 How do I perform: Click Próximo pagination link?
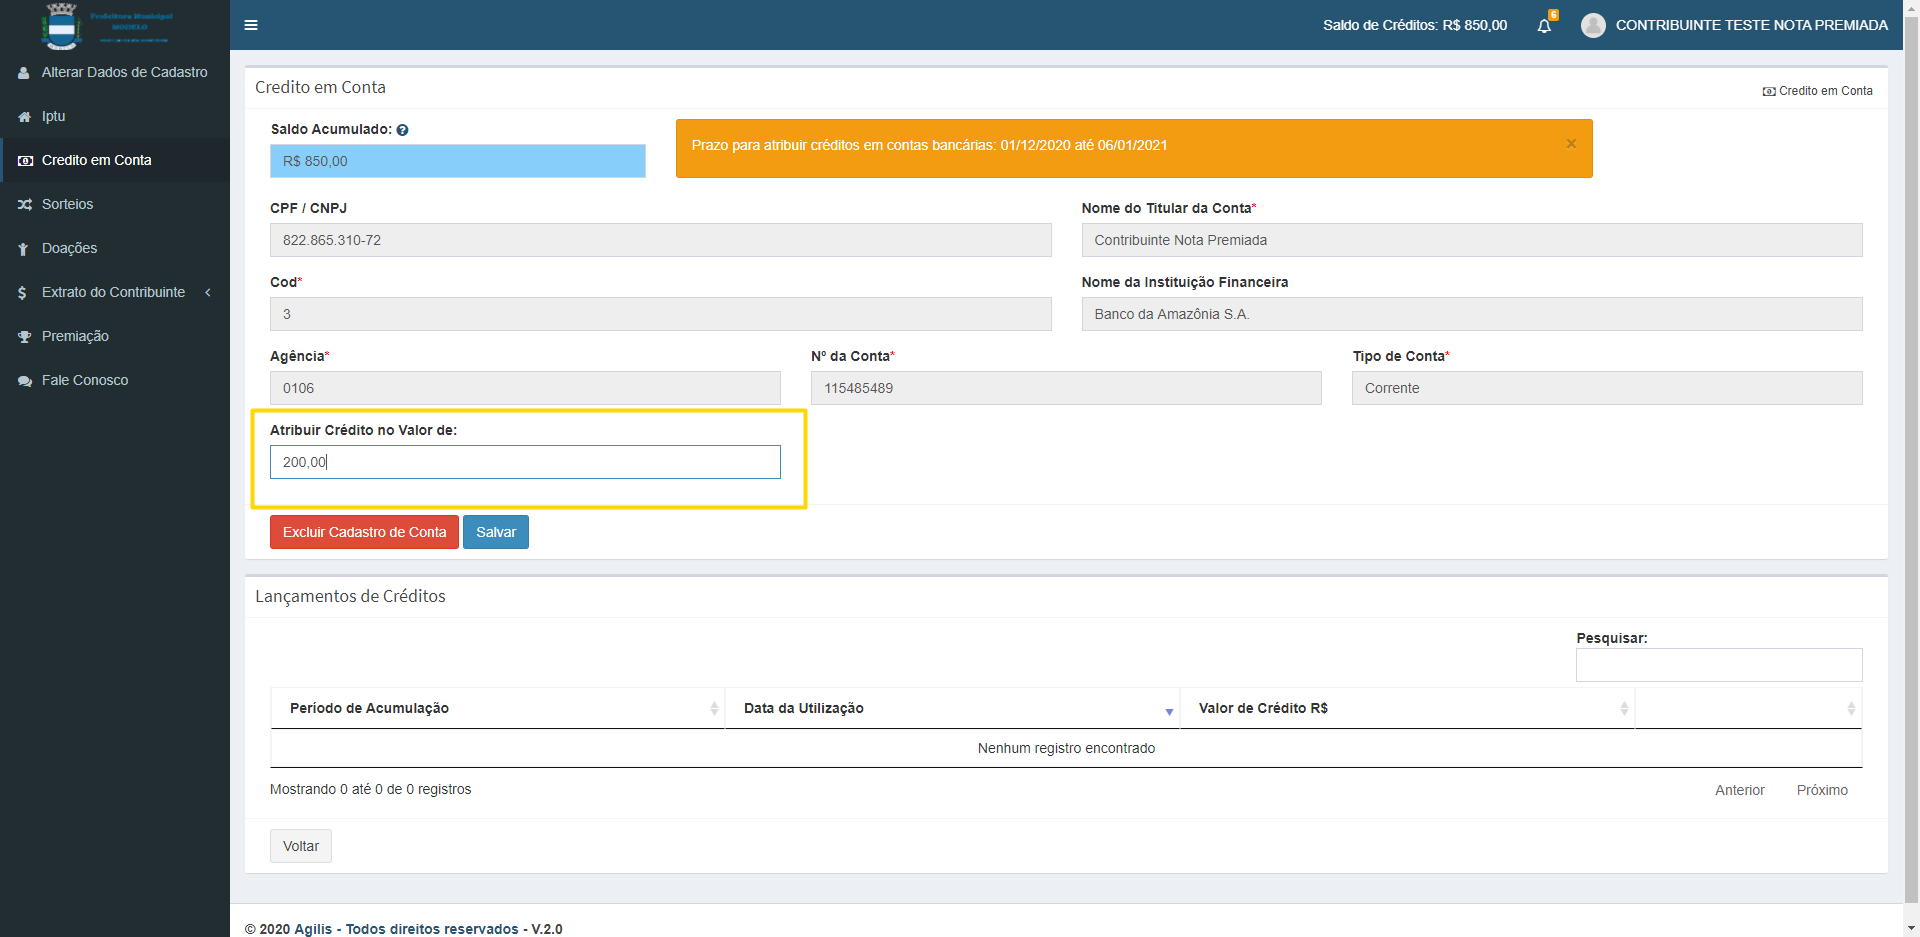(x=1821, y=790)
